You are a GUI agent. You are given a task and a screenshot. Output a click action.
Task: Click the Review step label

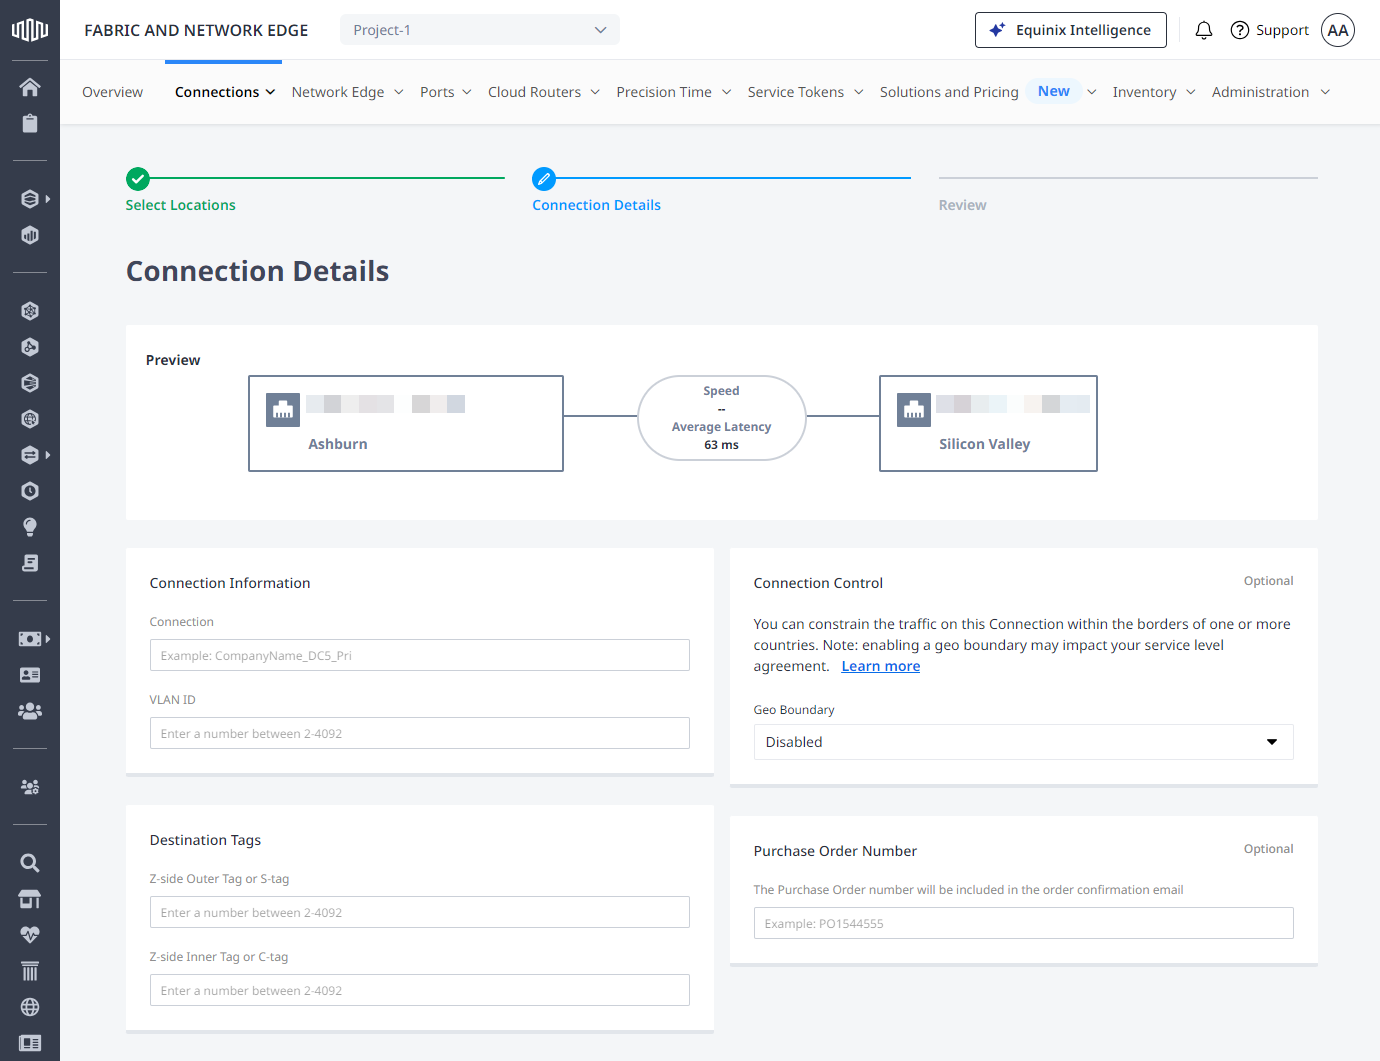(x=962, y=205)
